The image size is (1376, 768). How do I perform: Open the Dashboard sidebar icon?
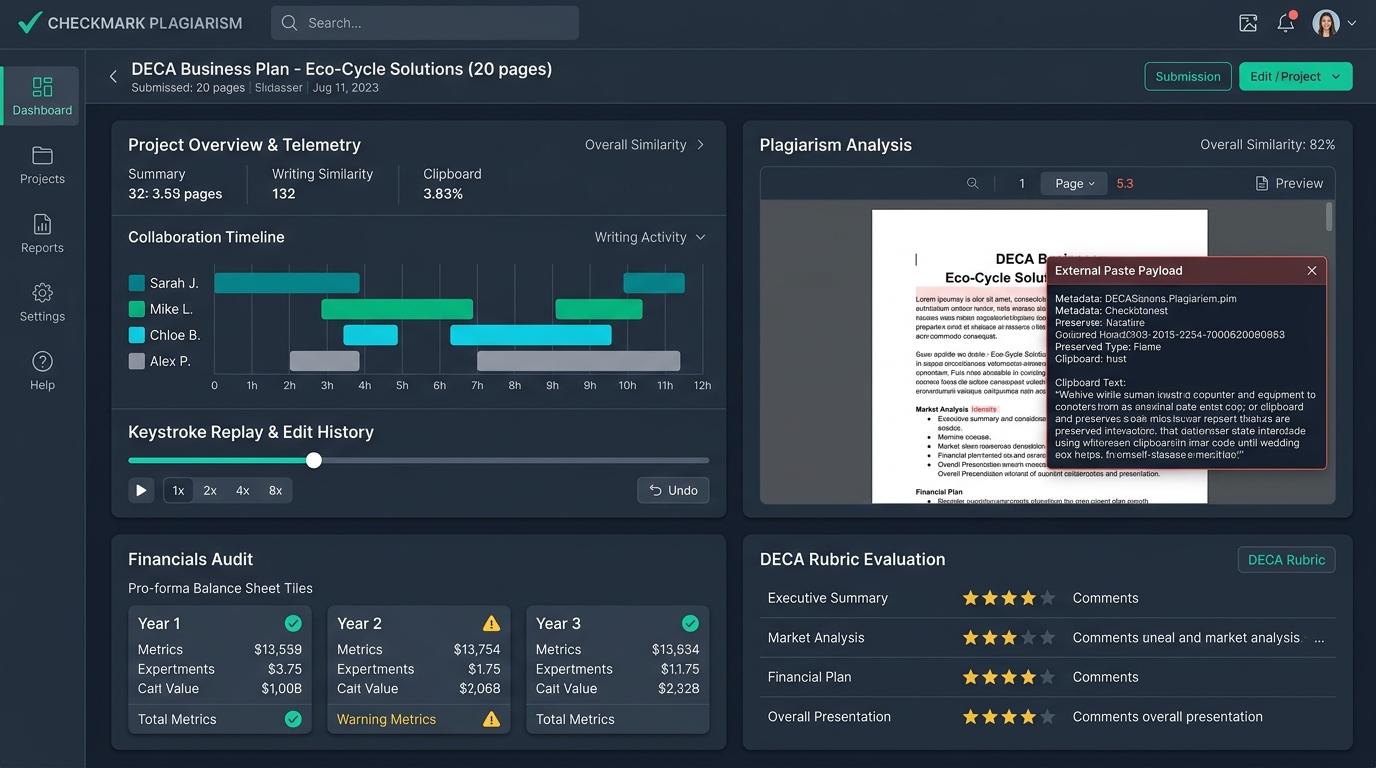click(x=42, y=87)
